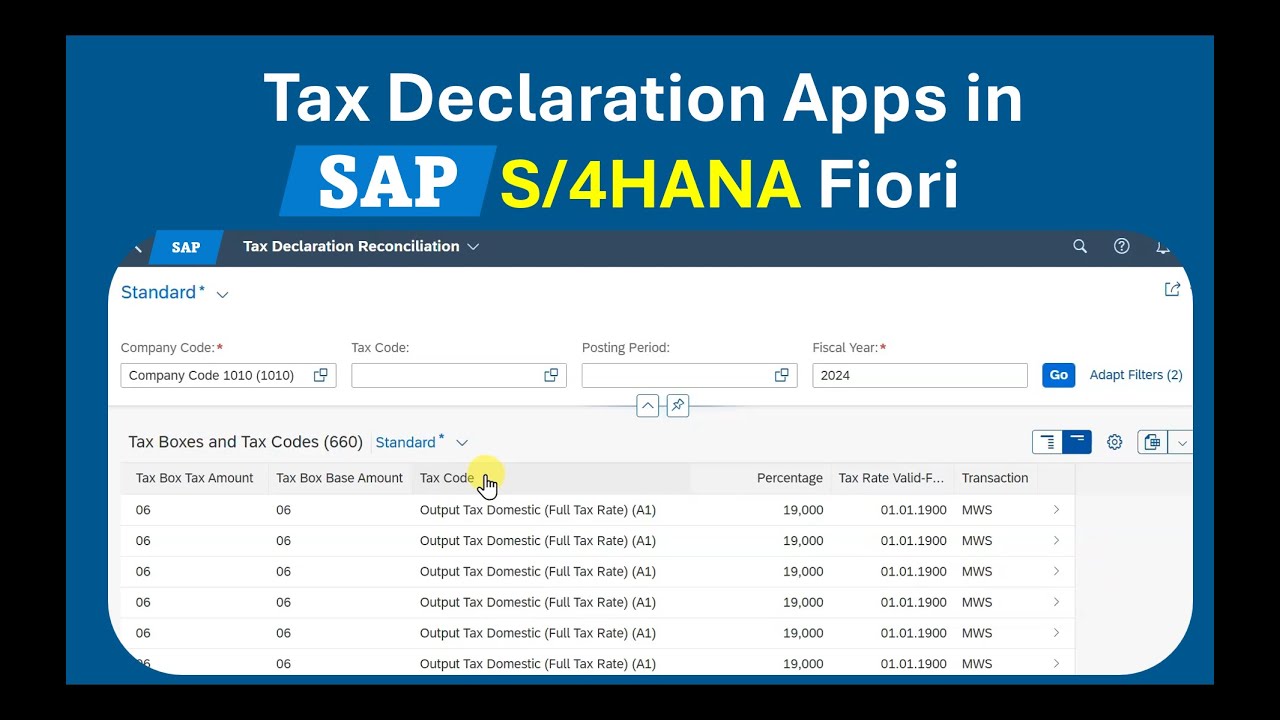Click the Fiscal Year field showing 2024
1280x720 pixels.
[920, 375]
